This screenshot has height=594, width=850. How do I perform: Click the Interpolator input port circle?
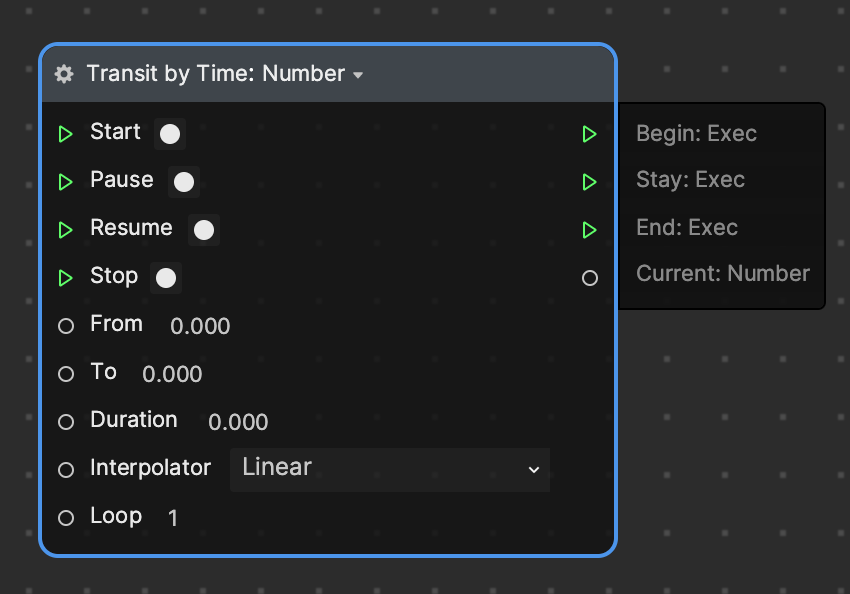(66, 470)
